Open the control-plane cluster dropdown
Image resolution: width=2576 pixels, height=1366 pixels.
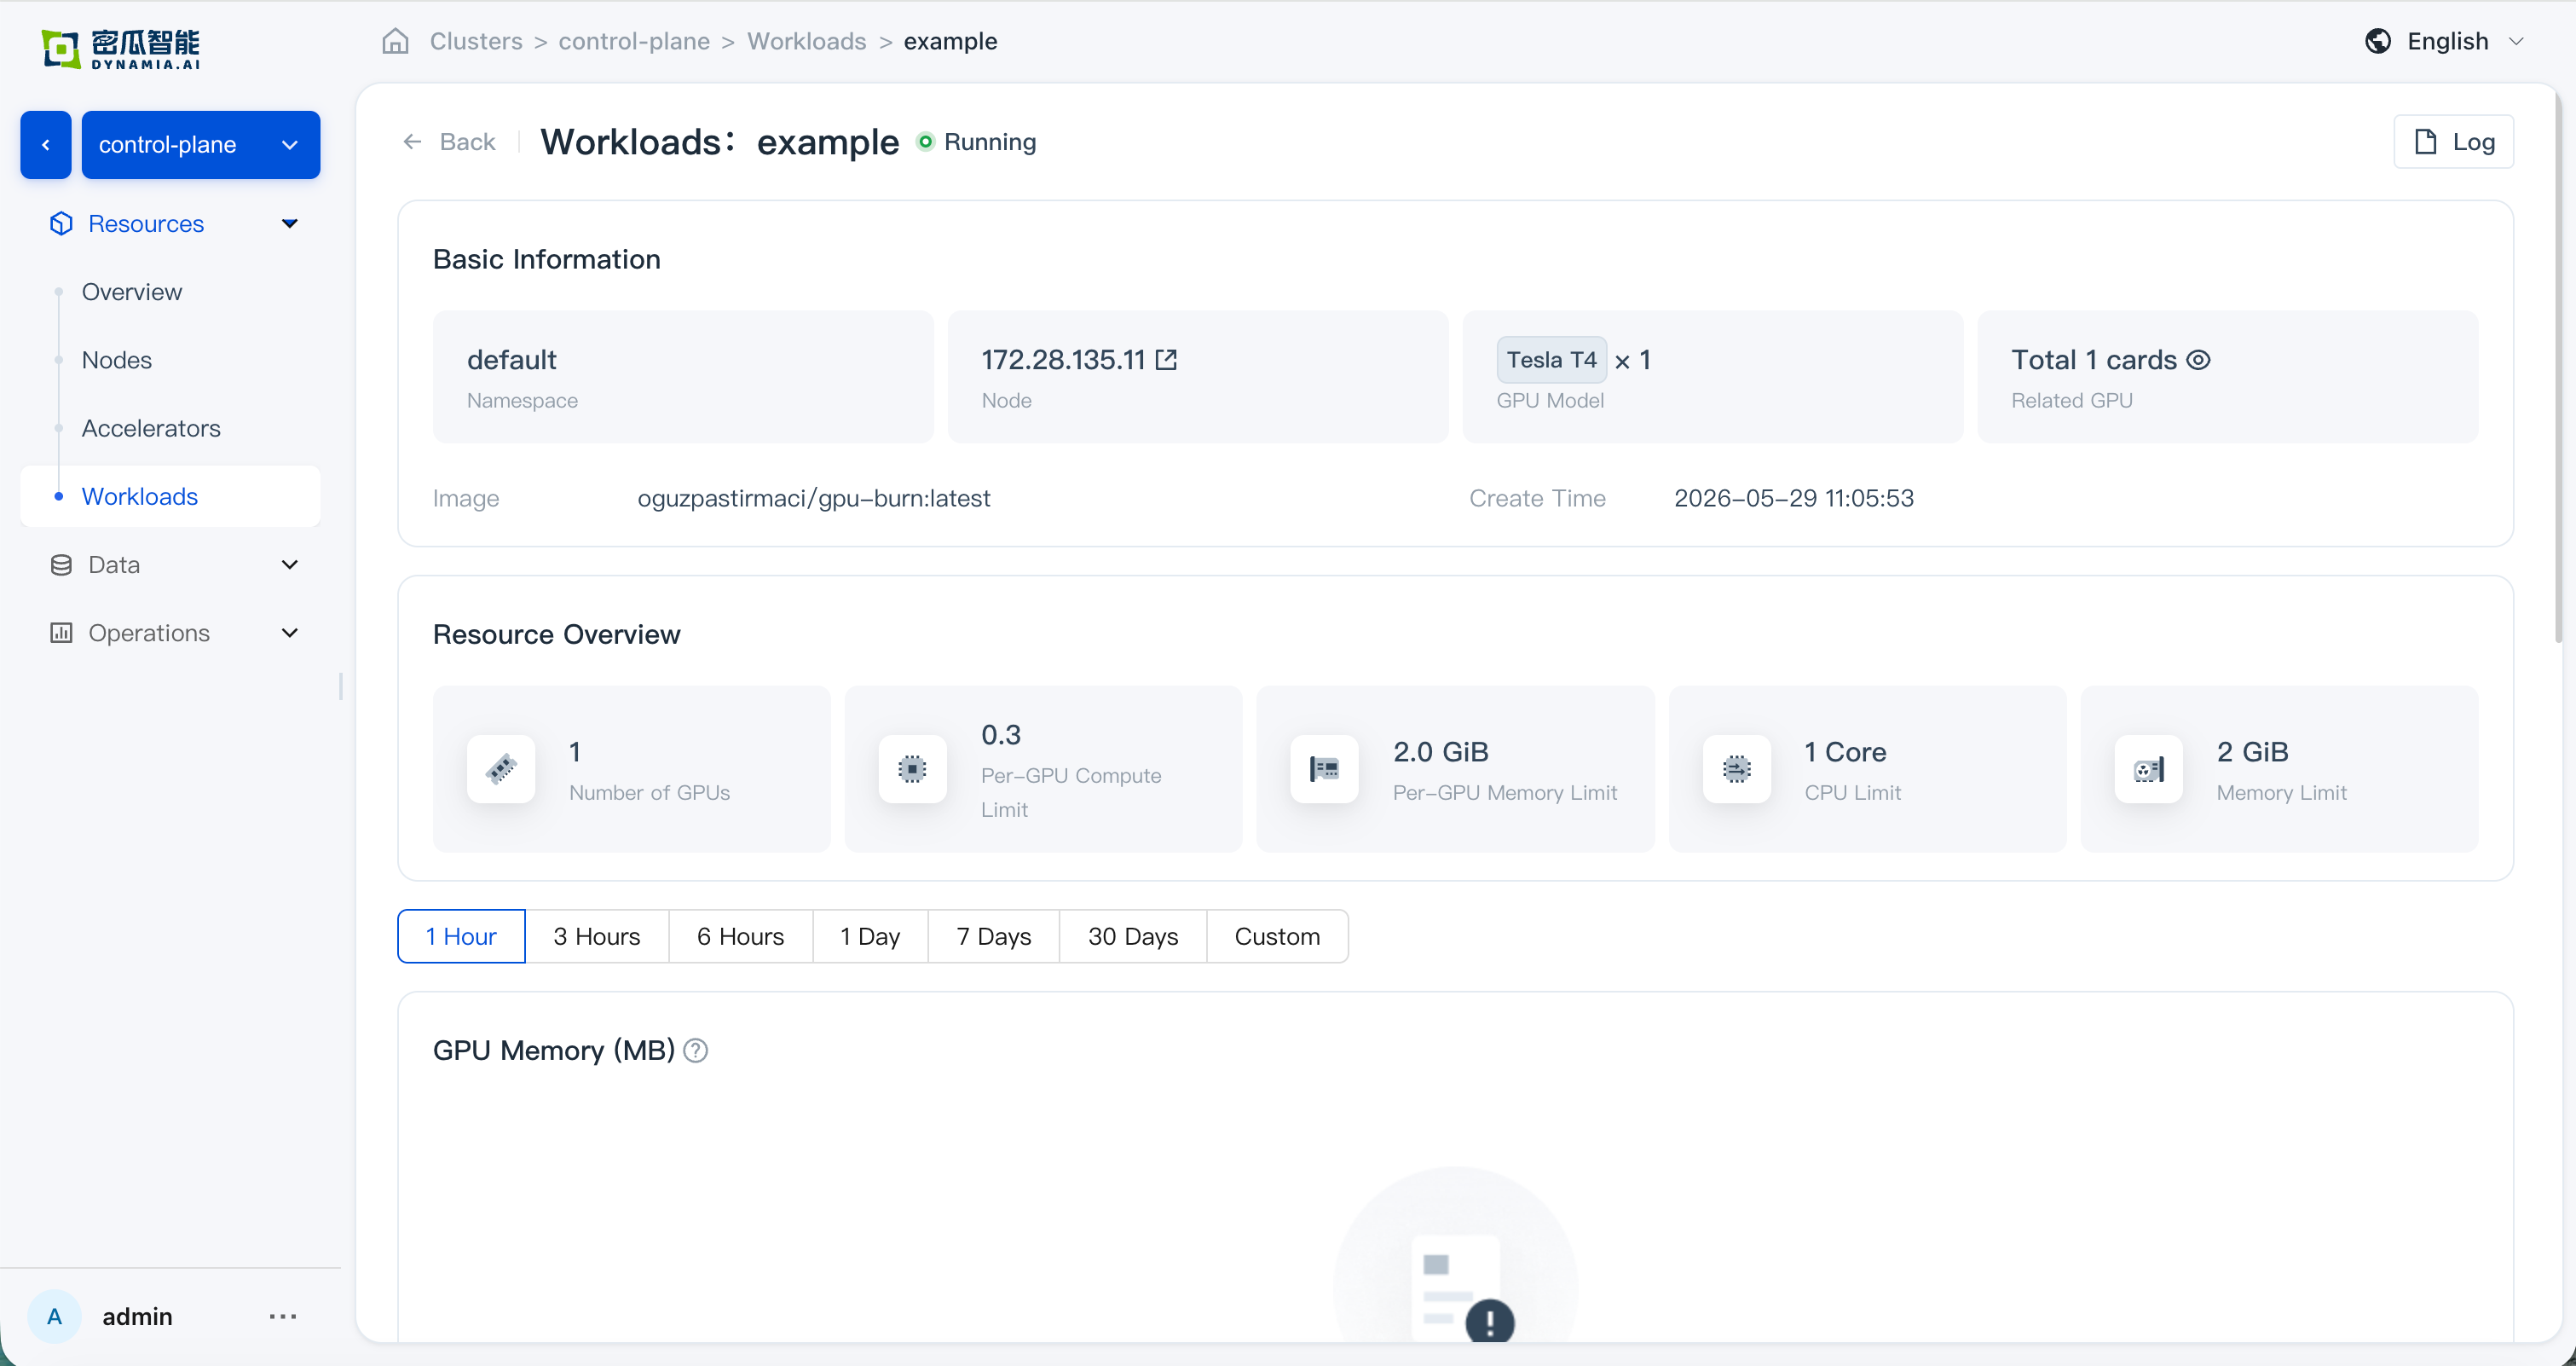tap(201, 144)
